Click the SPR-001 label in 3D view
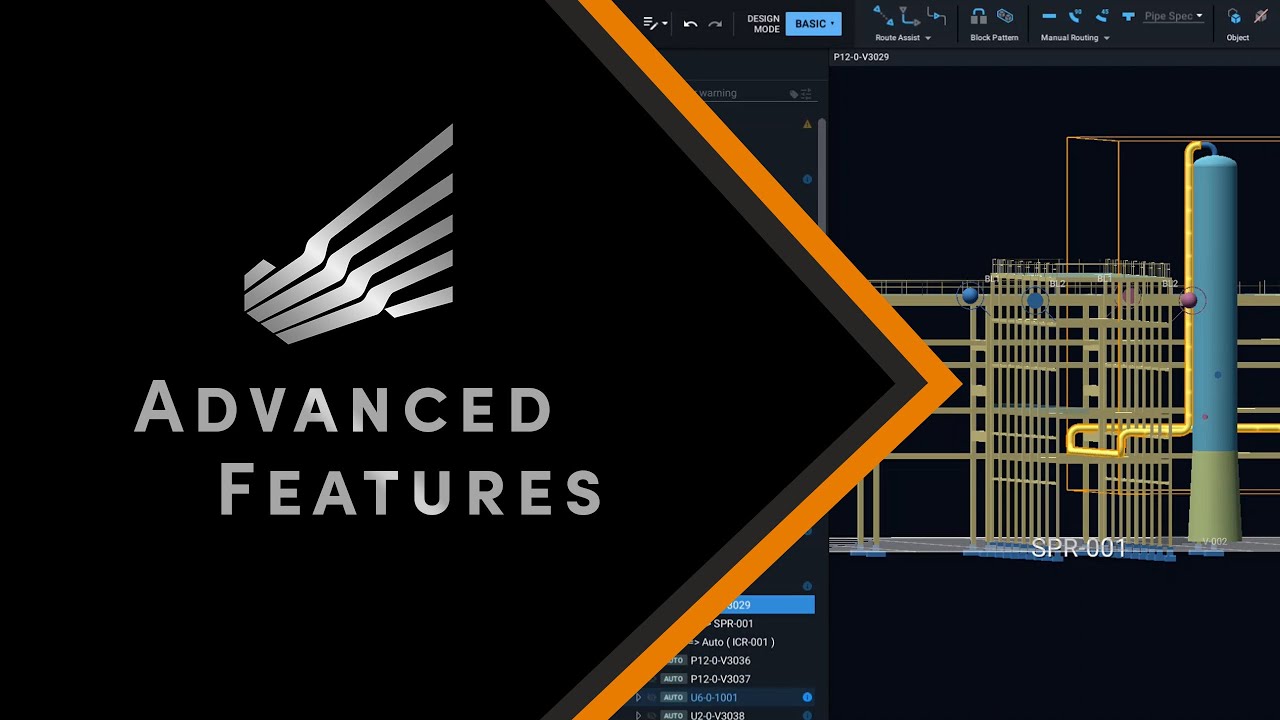This screenshot has width=1280, height=720. 1079,548
